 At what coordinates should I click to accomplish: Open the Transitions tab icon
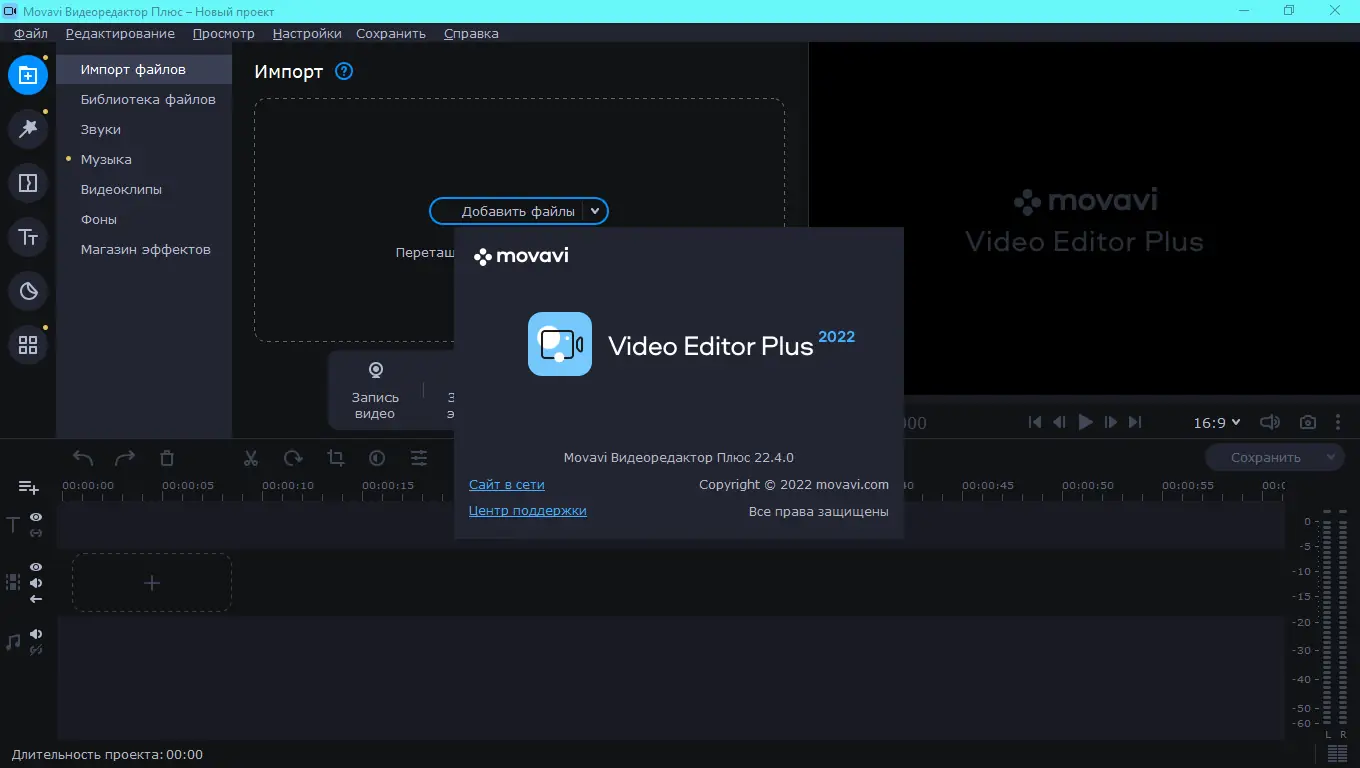[x=28, y=183]
